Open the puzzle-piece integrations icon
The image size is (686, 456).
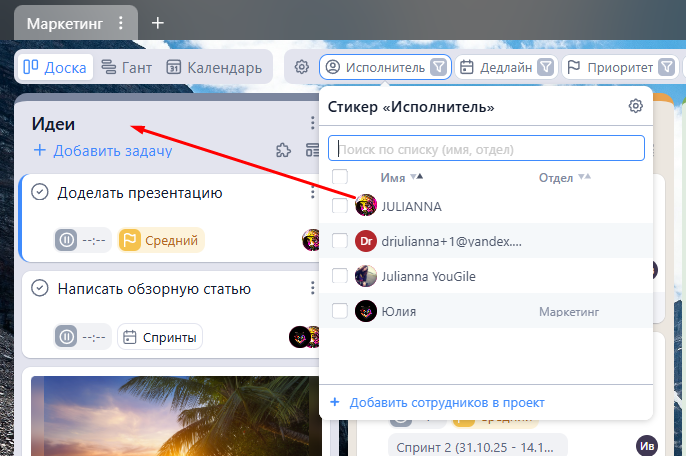284,150
